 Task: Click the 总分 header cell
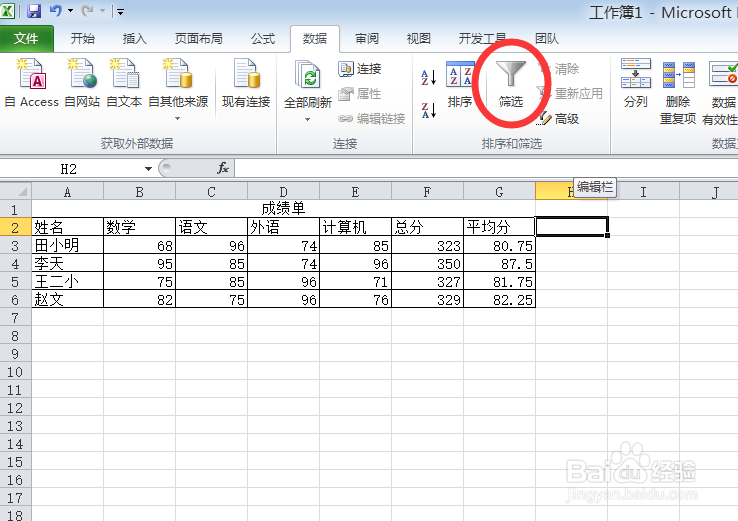pos(427,227)
